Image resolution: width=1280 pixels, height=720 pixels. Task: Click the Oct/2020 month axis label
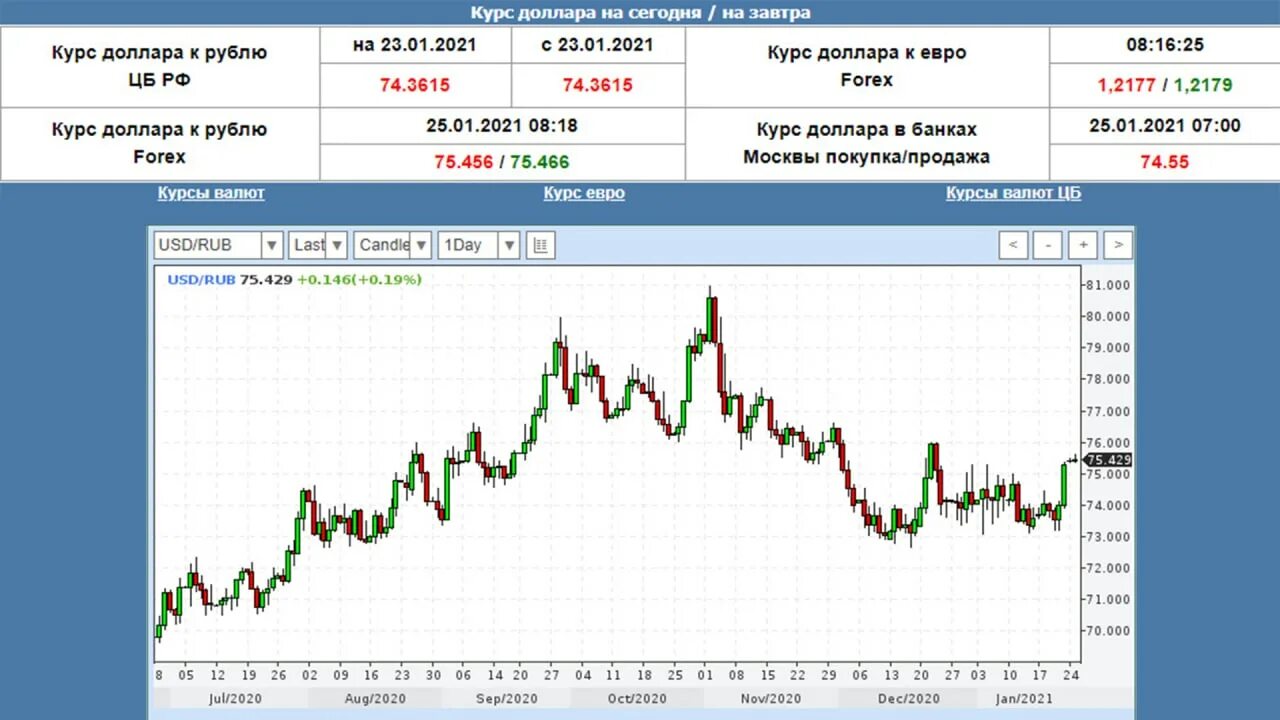click(x=636, y=699)
